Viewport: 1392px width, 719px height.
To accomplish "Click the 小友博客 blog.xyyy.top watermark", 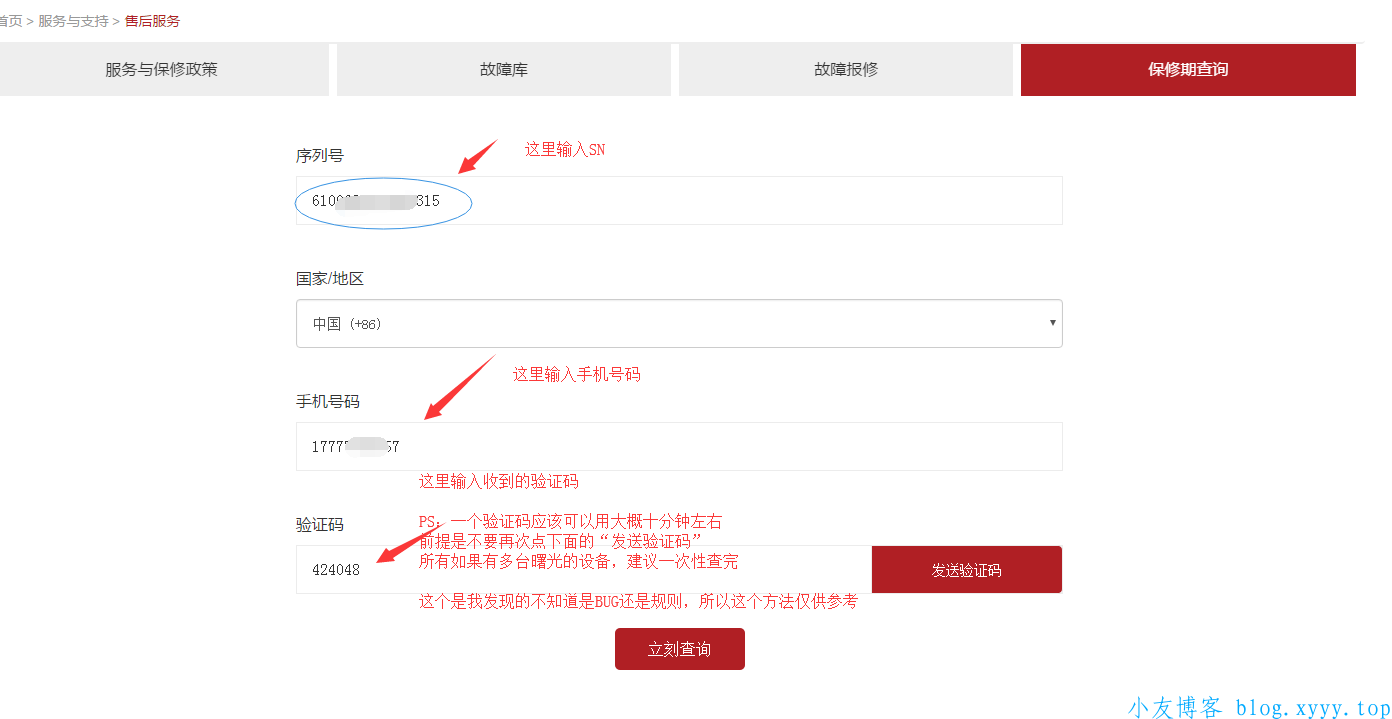I will coord(1258,708).
